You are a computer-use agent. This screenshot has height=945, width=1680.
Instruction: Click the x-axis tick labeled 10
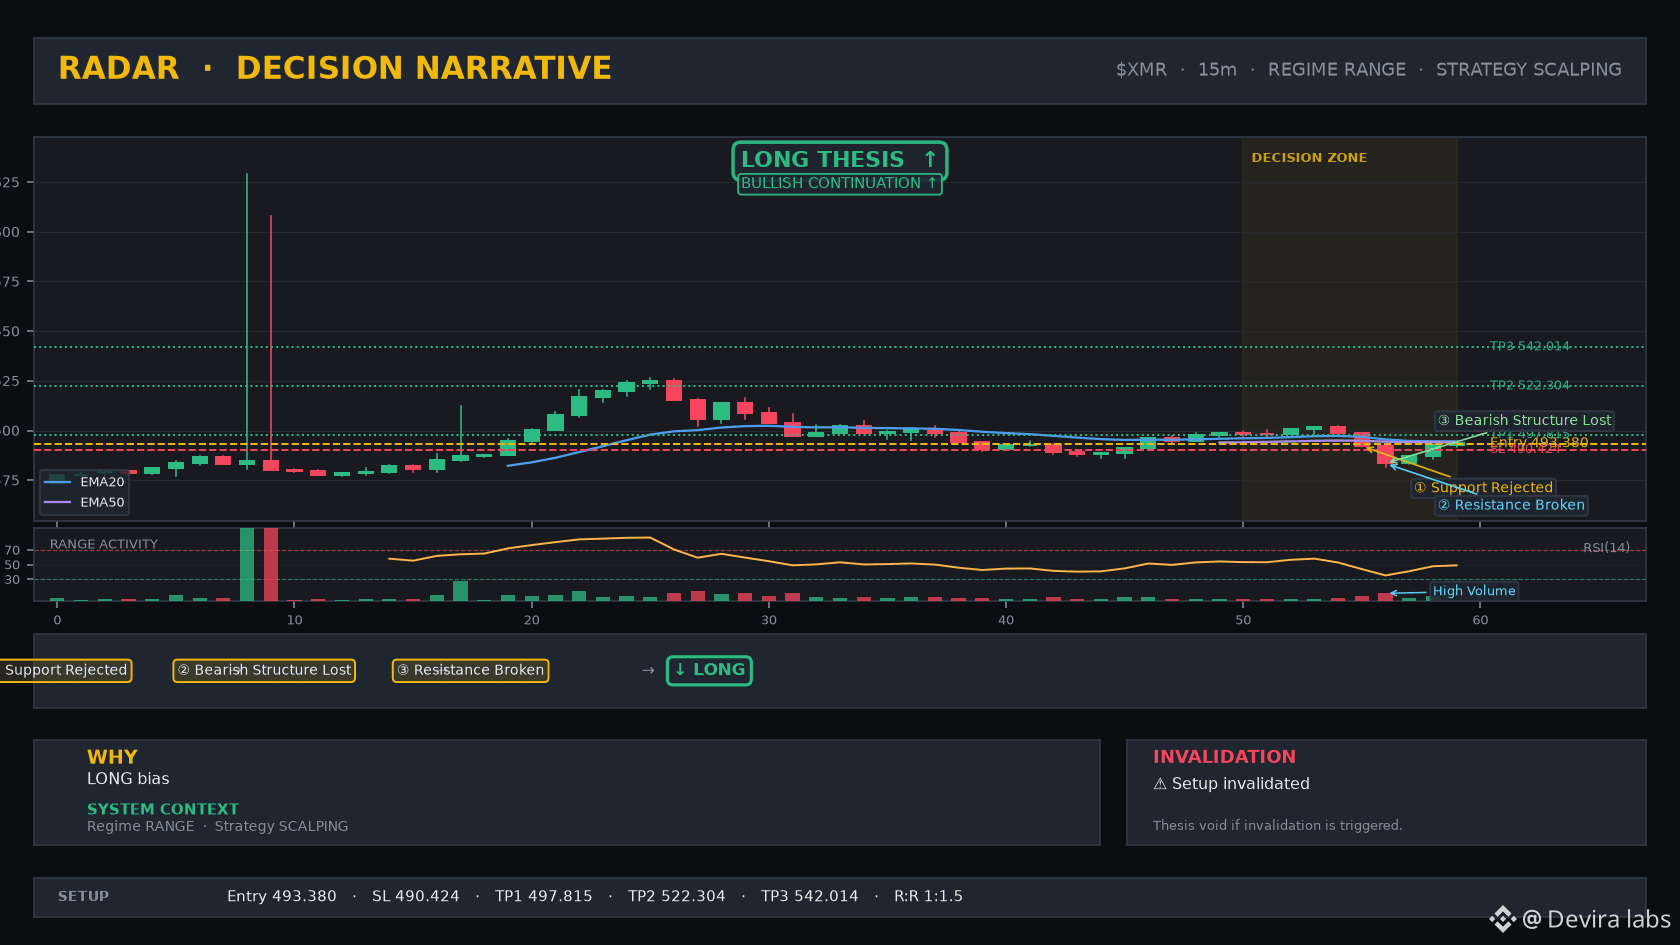[x=294, y=620]
